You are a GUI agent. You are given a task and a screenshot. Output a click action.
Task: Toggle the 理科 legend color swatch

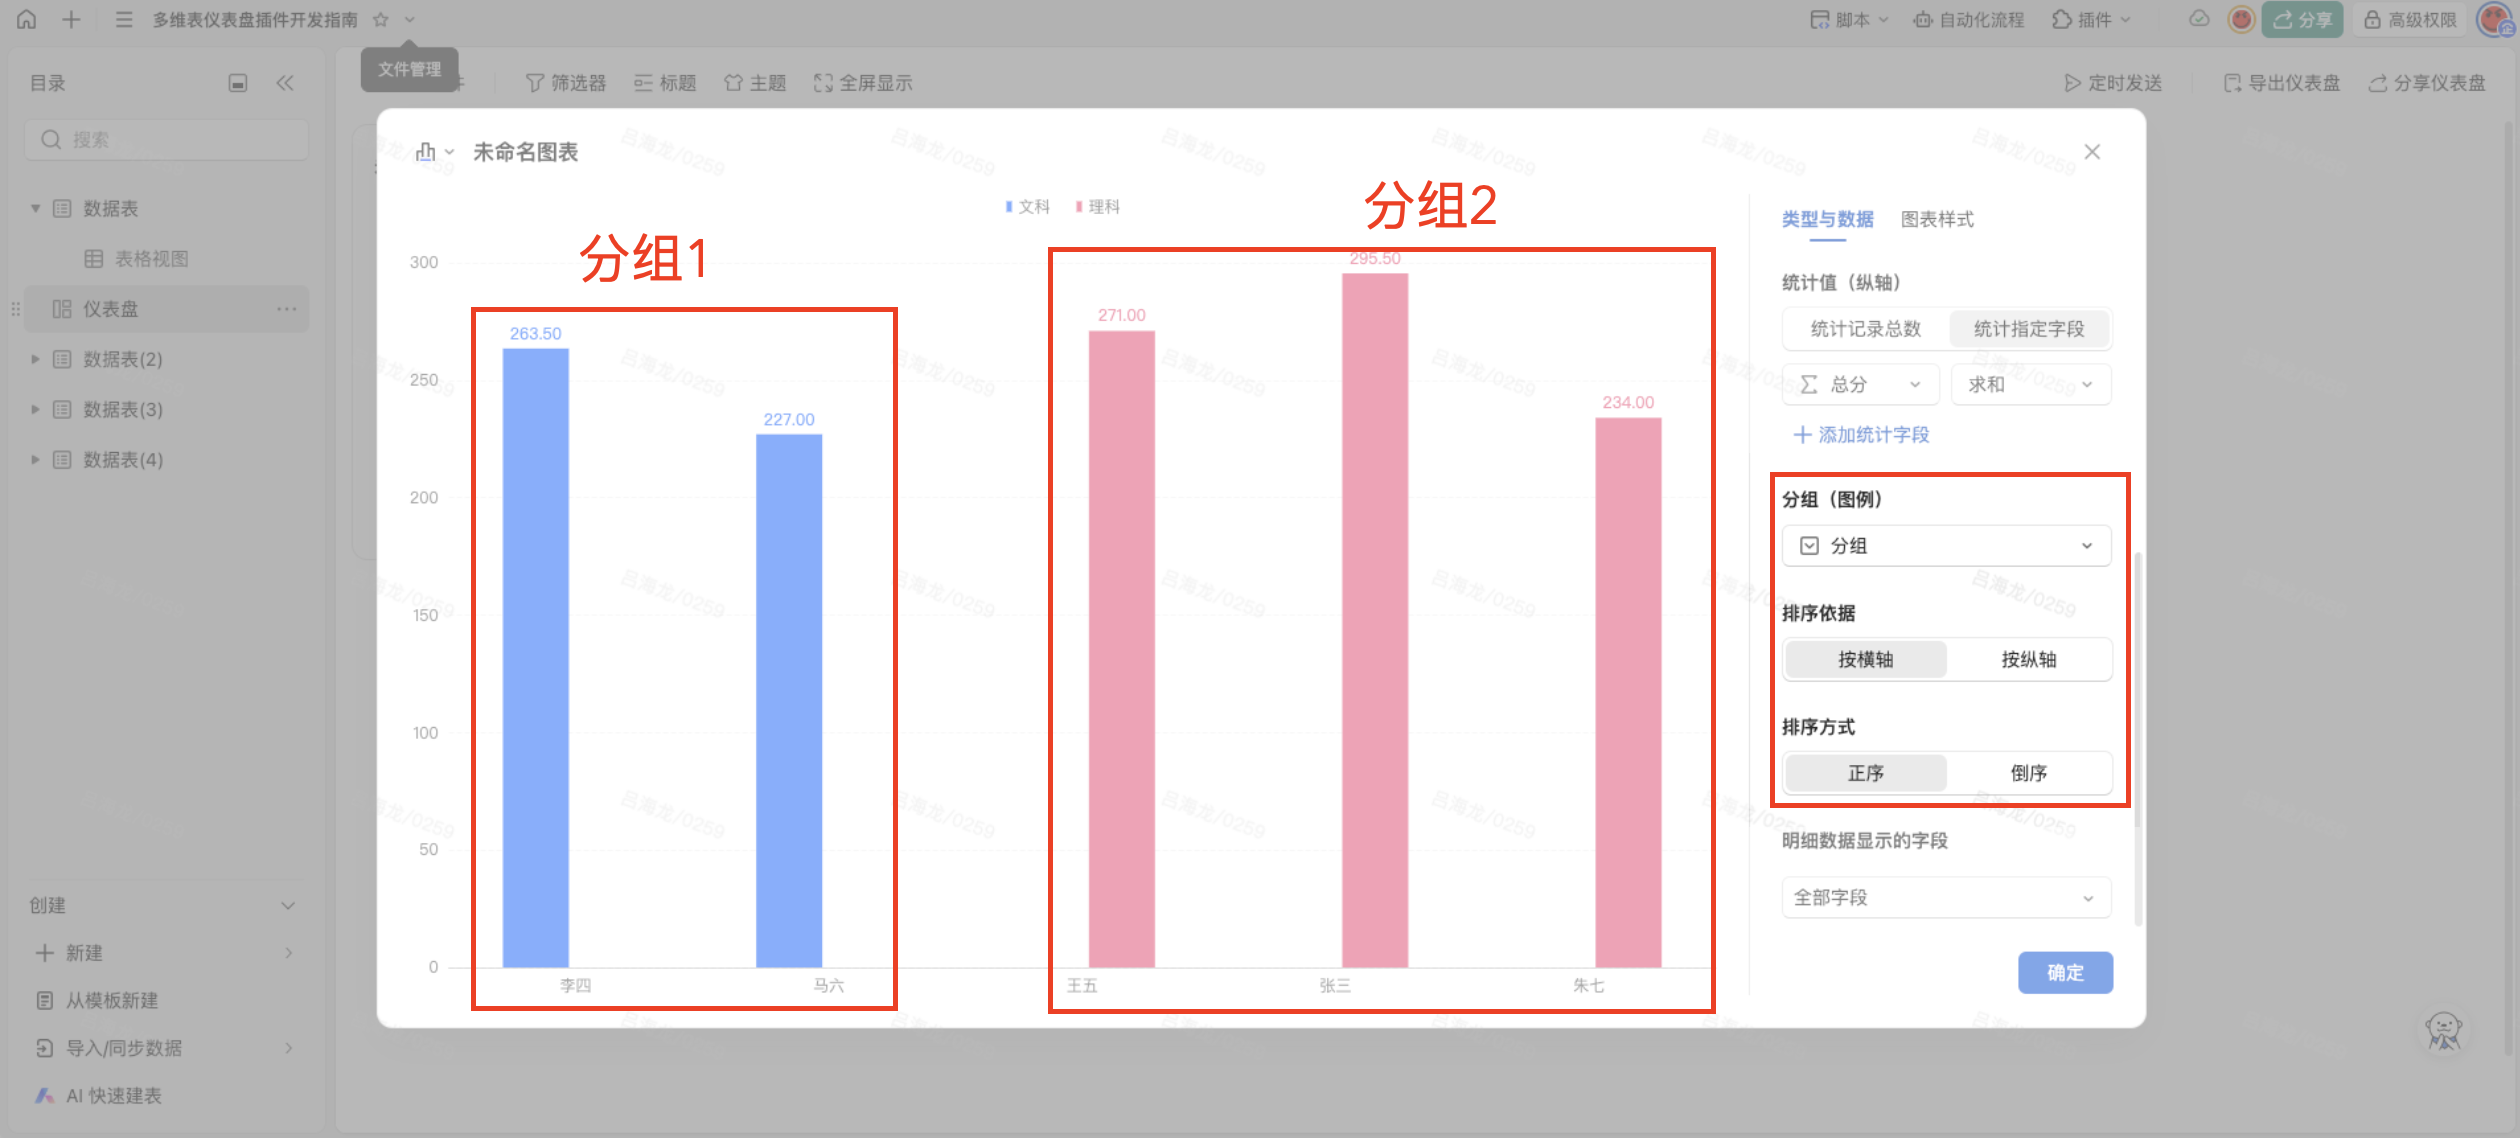click(x=1079, y=207)
